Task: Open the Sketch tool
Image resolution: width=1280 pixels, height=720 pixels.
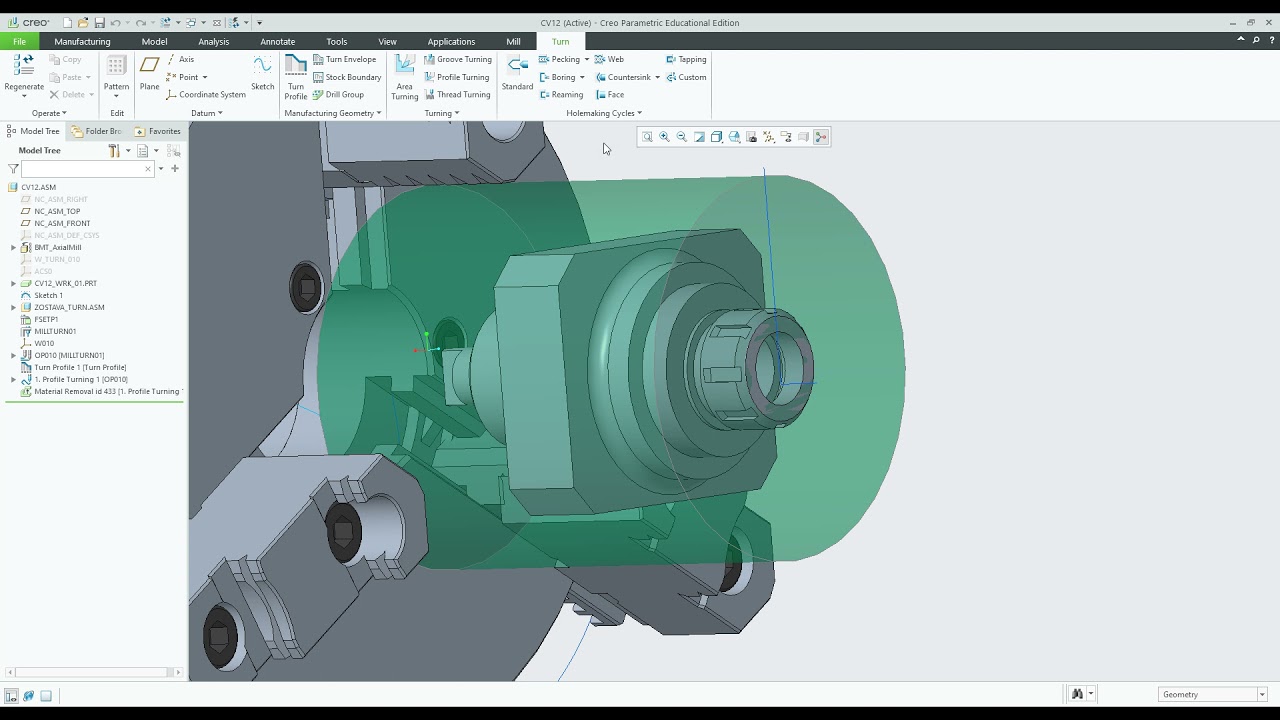Action: point(263,75)
